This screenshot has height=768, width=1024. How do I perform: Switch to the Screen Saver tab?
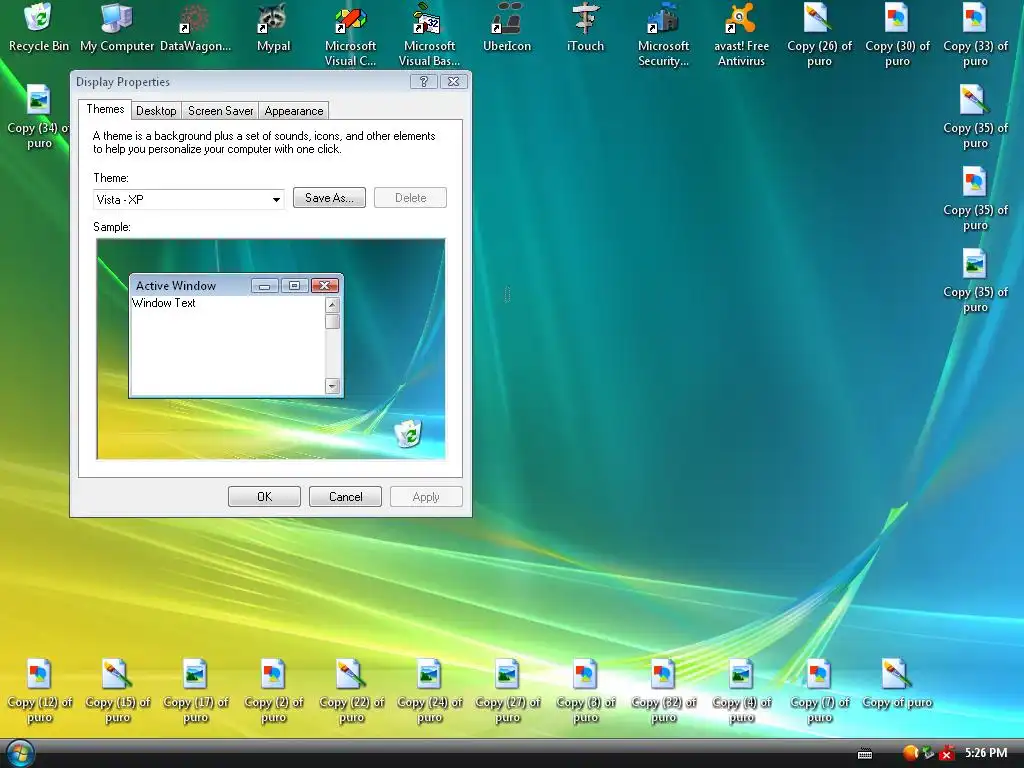tap(220, 111)
